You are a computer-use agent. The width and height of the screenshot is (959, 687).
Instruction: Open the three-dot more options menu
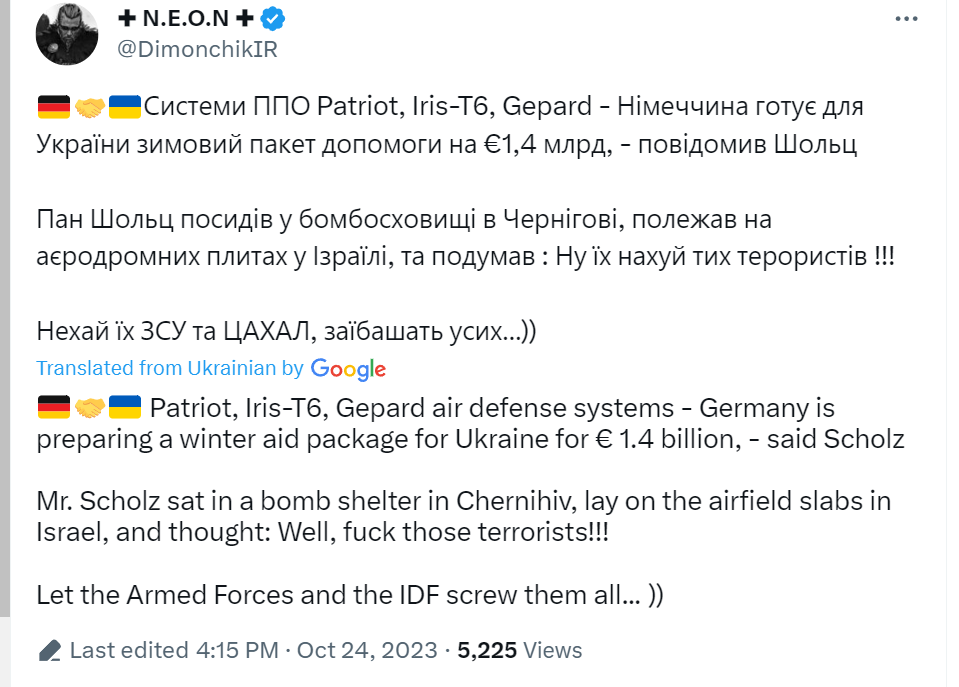coord(906,19)
